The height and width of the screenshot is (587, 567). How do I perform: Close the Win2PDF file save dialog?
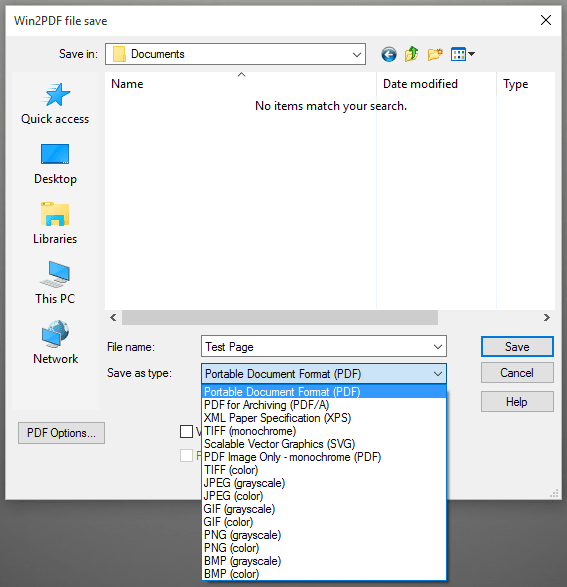click(546, 20)
